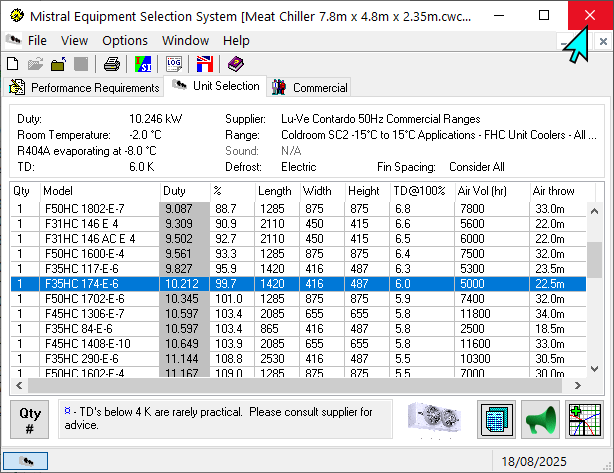The height and width of the screenshot is (473, 614).
Task: Open the File menu
Action: coord(37,40)
